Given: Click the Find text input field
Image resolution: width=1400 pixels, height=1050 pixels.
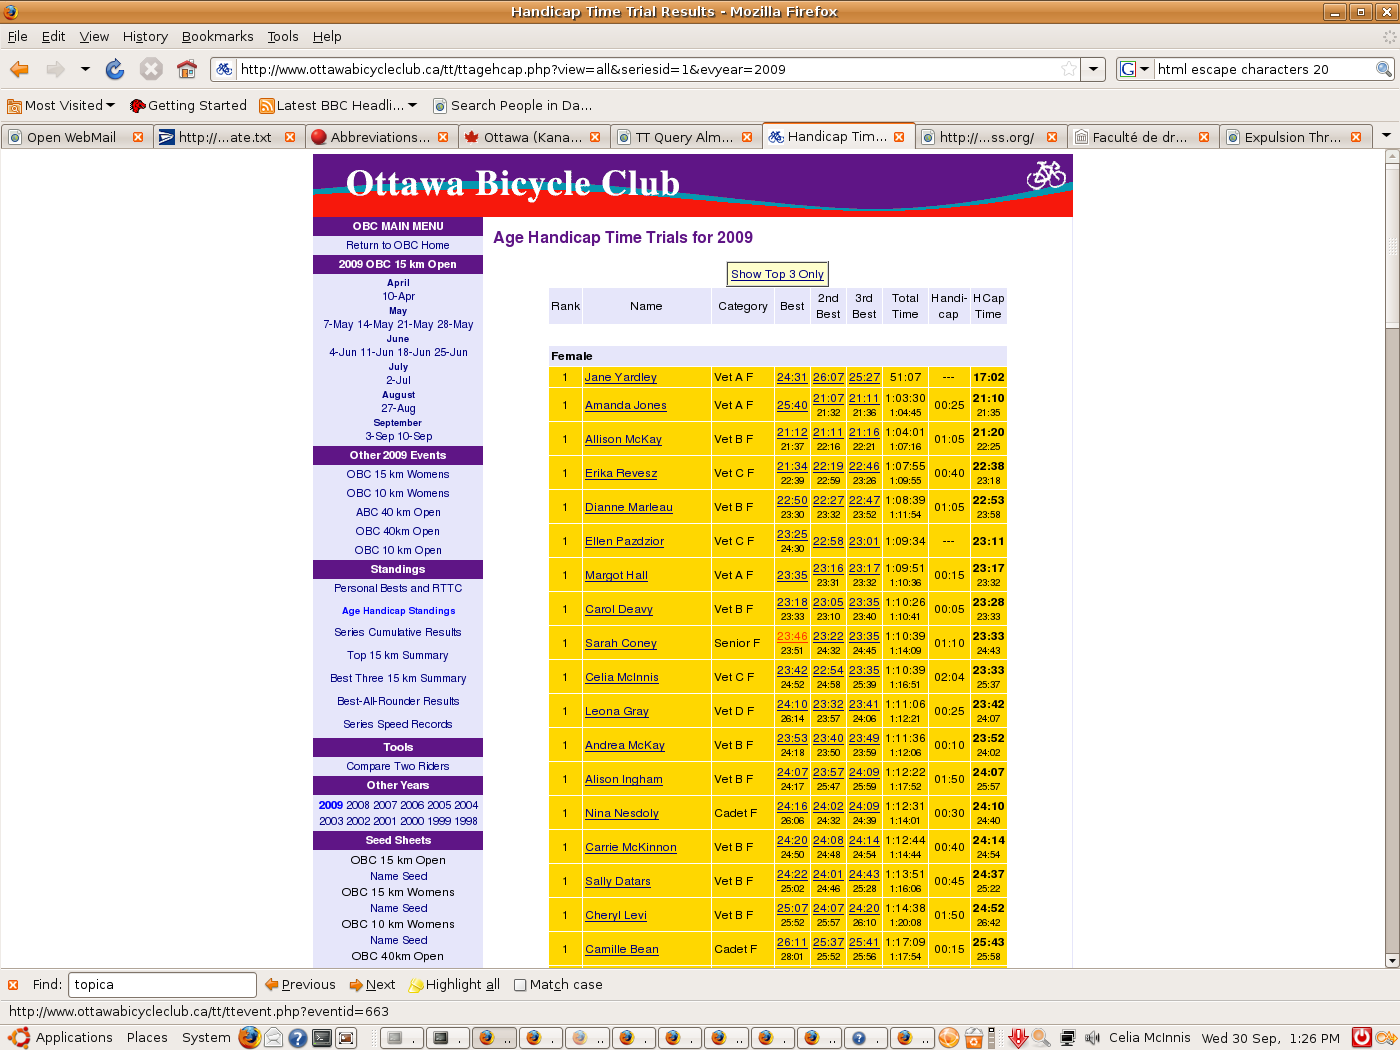Looking at the screenshot, I should click(x=162, y=985).
